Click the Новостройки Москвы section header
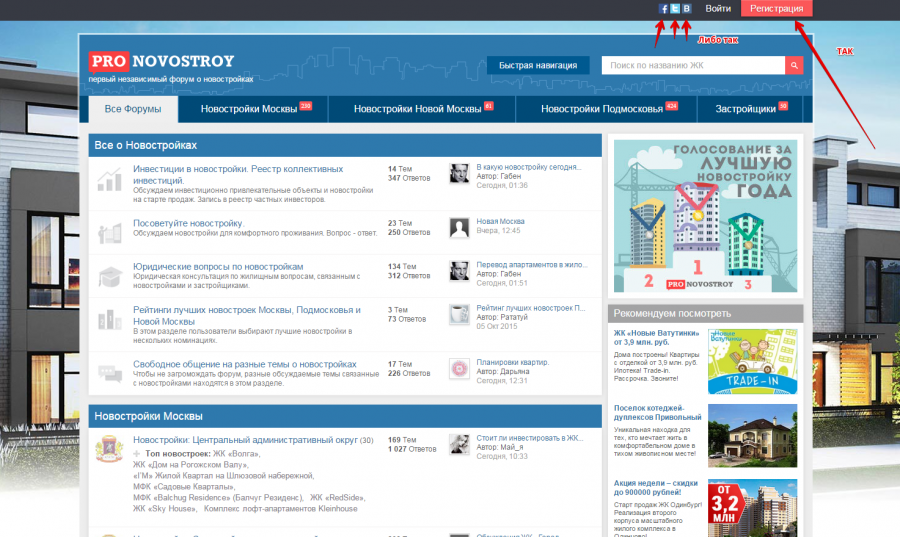The image size is (900, 537). point(345,416)
